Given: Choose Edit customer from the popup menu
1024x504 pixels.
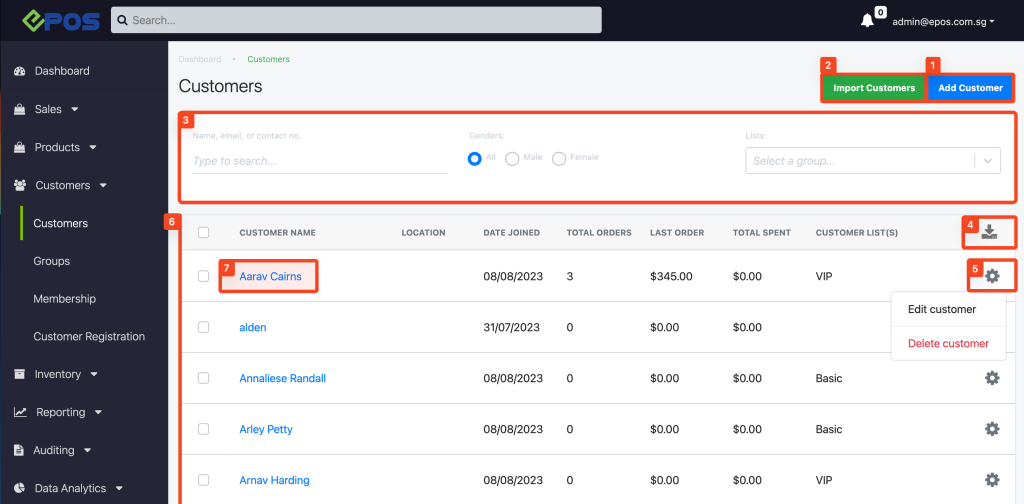Looking at the screenshot, I should pyautogui.click(x=942, y=309).
